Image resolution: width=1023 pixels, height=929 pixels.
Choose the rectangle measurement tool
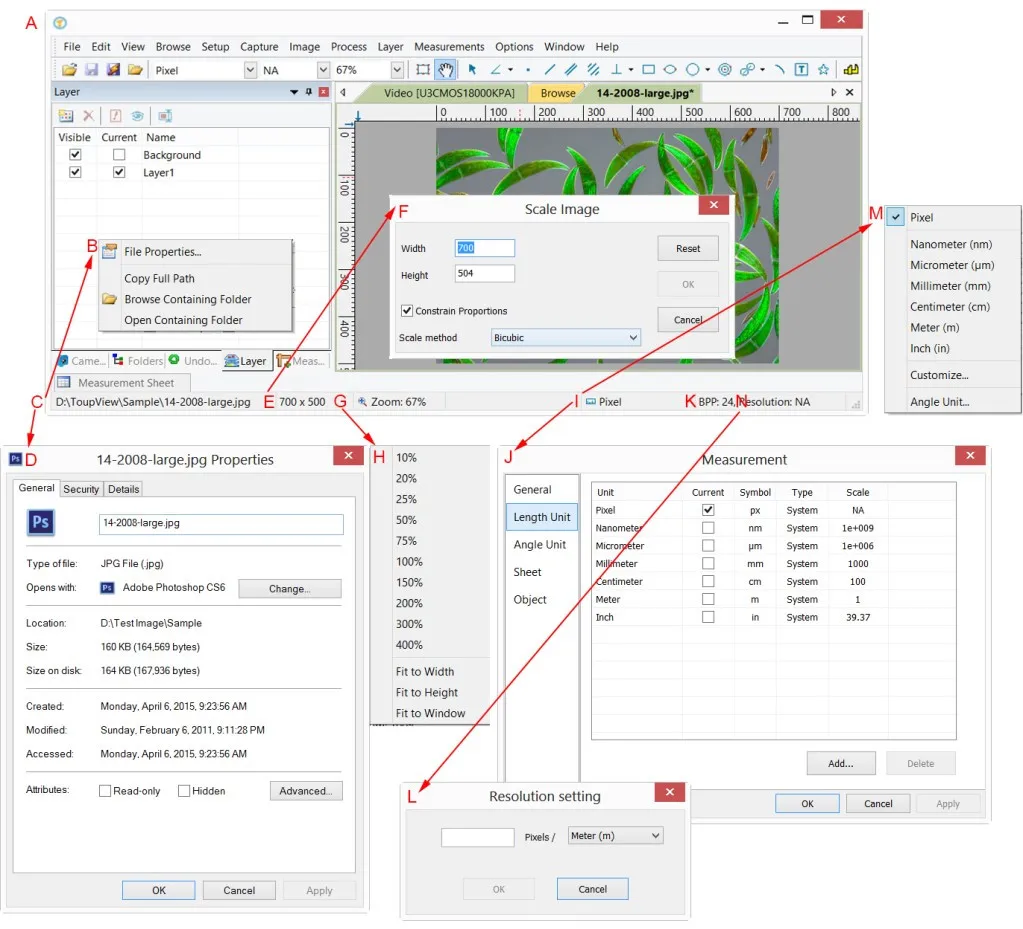tap(649, 70)
